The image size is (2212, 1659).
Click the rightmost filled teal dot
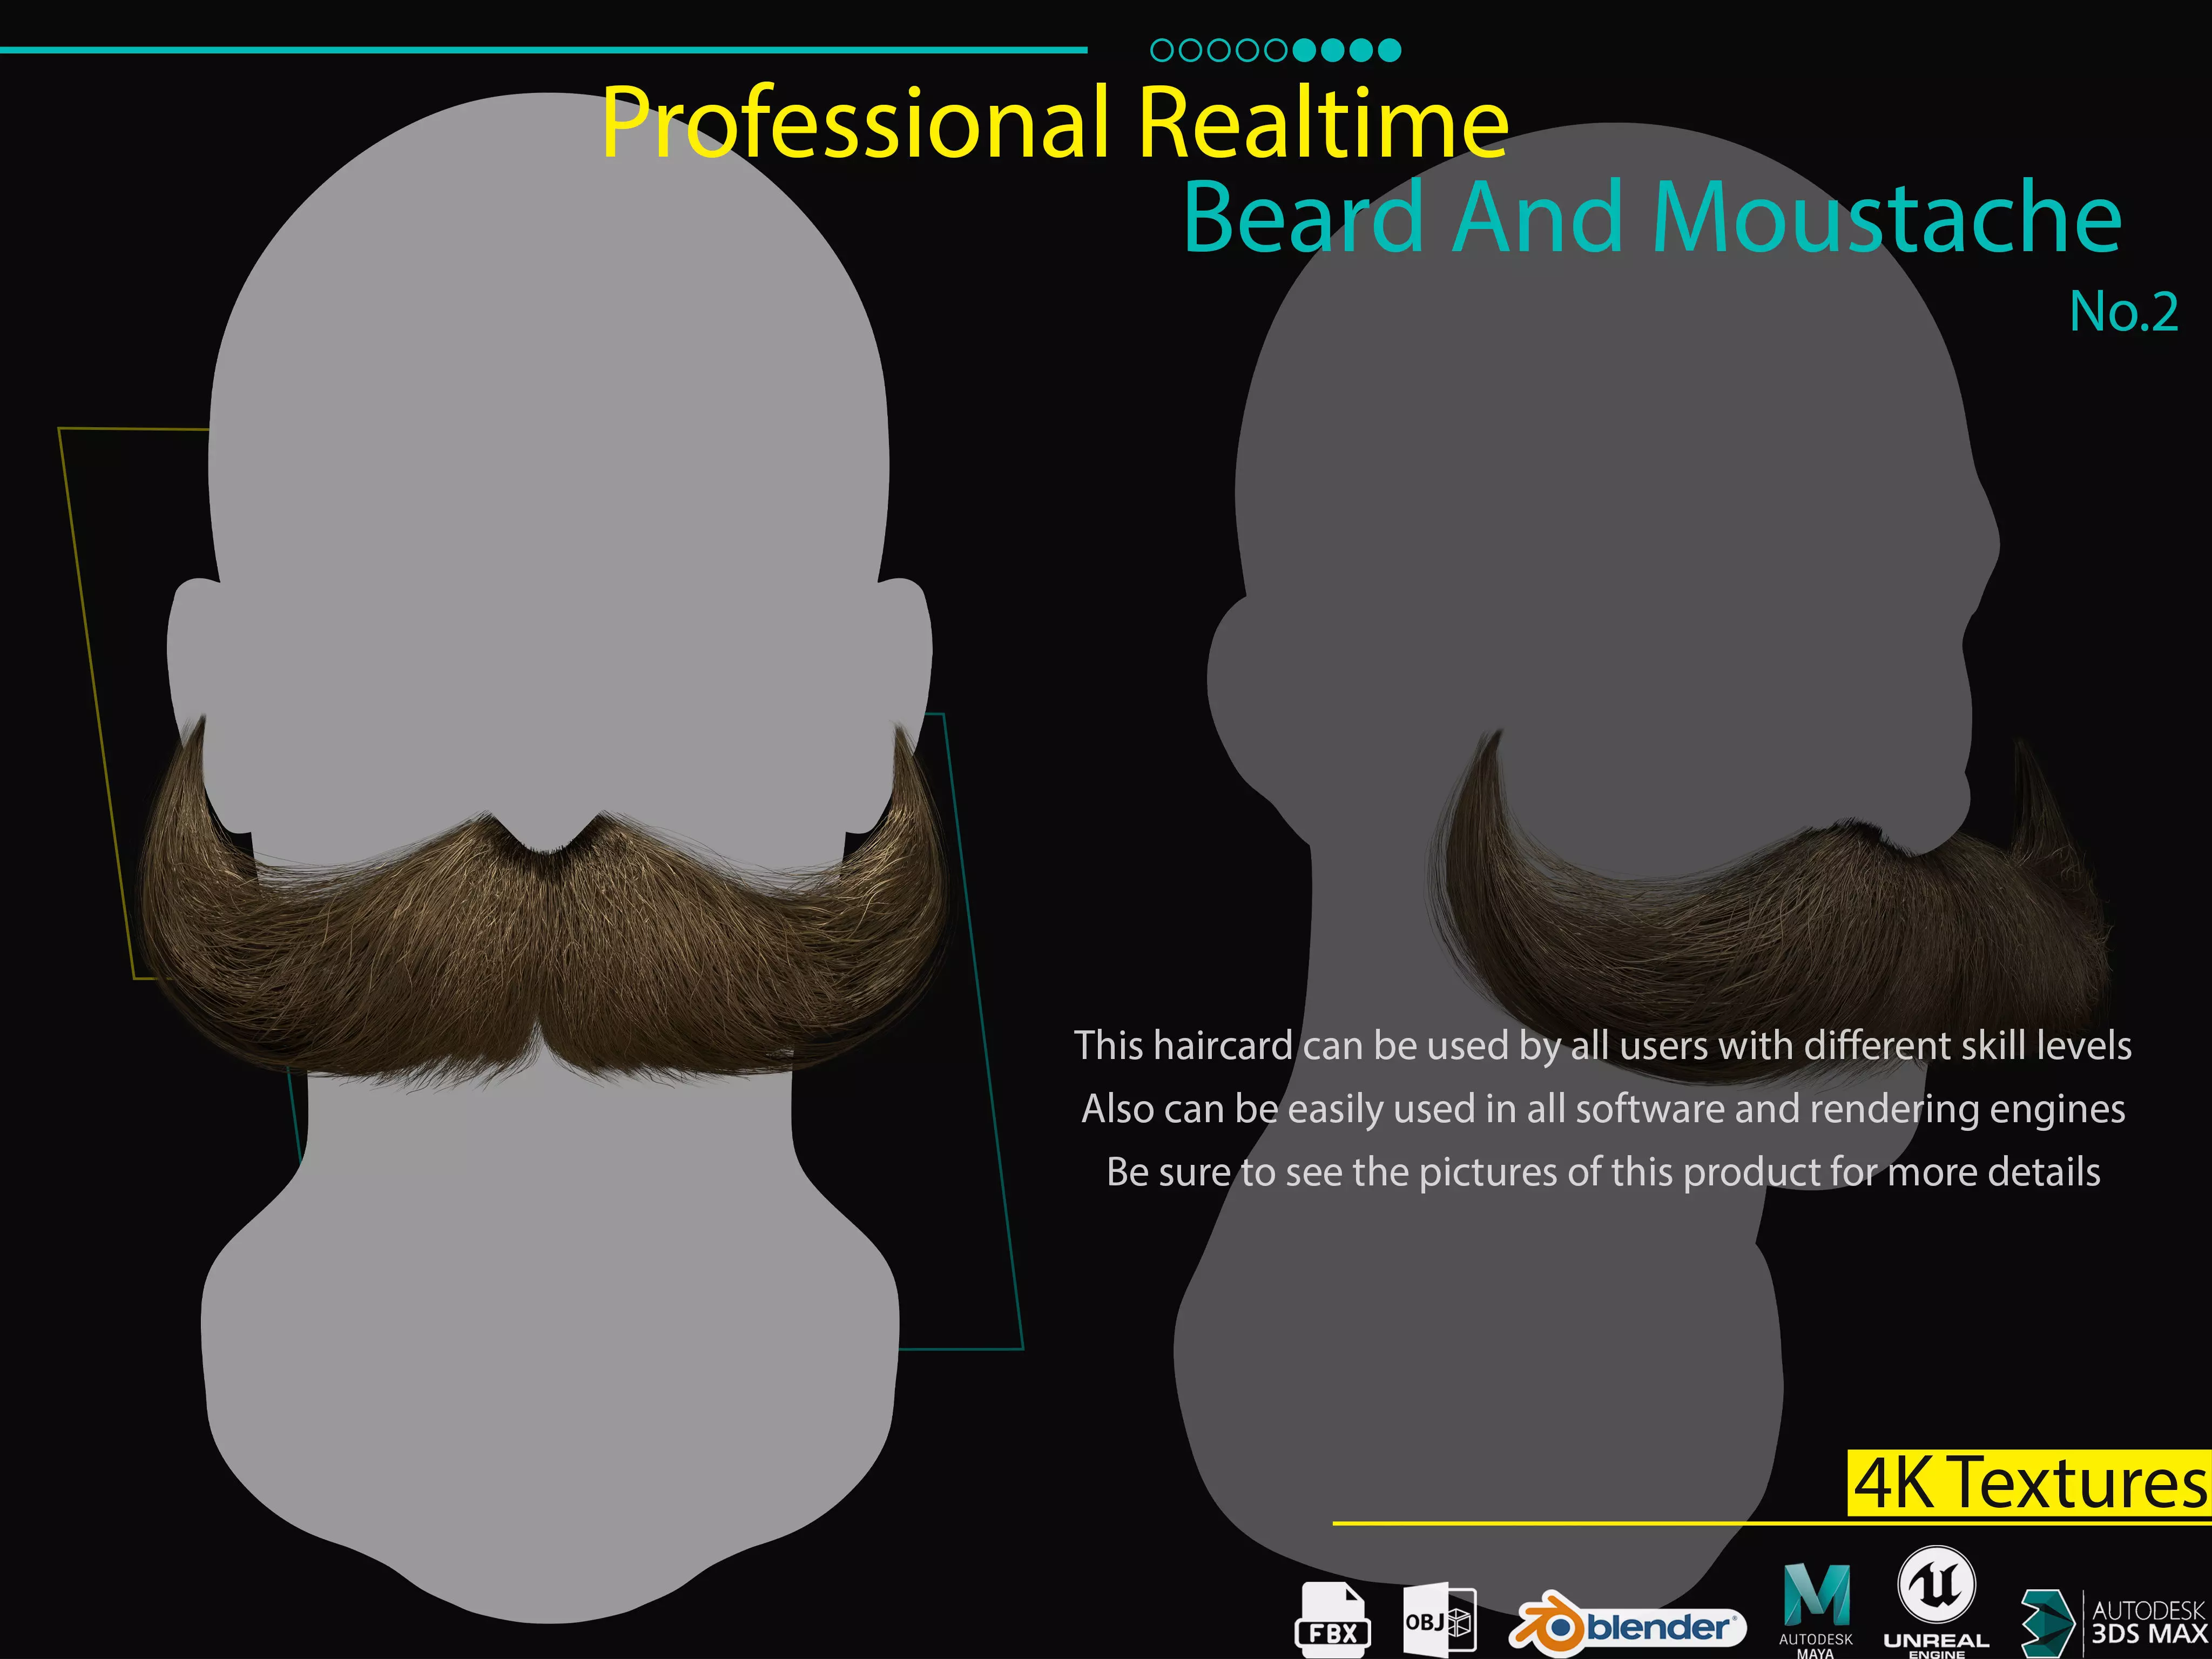click(1390, 50)
